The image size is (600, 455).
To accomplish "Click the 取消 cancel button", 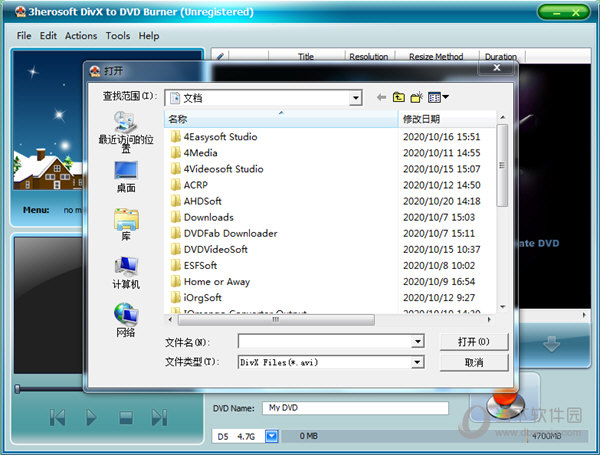I will click(474, 362).
